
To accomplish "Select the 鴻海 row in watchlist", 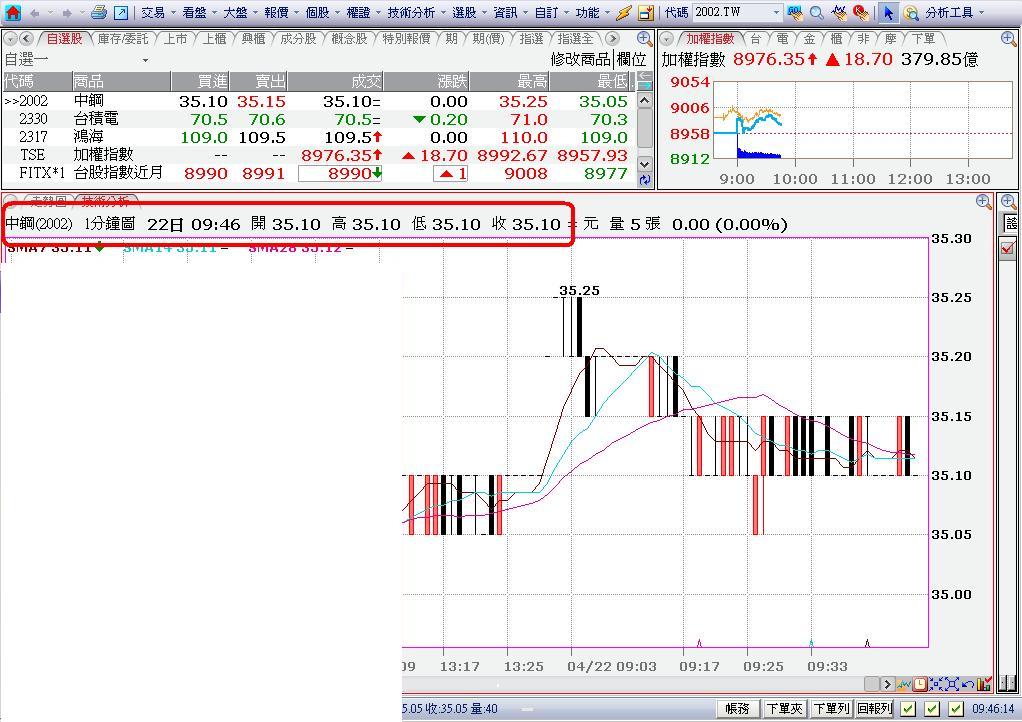I will point(317,137).
